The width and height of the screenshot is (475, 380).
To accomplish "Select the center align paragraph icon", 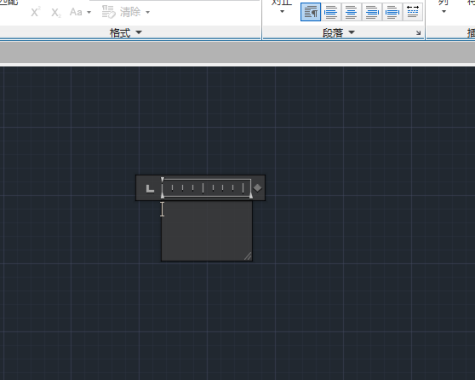I will coord(351,12).
